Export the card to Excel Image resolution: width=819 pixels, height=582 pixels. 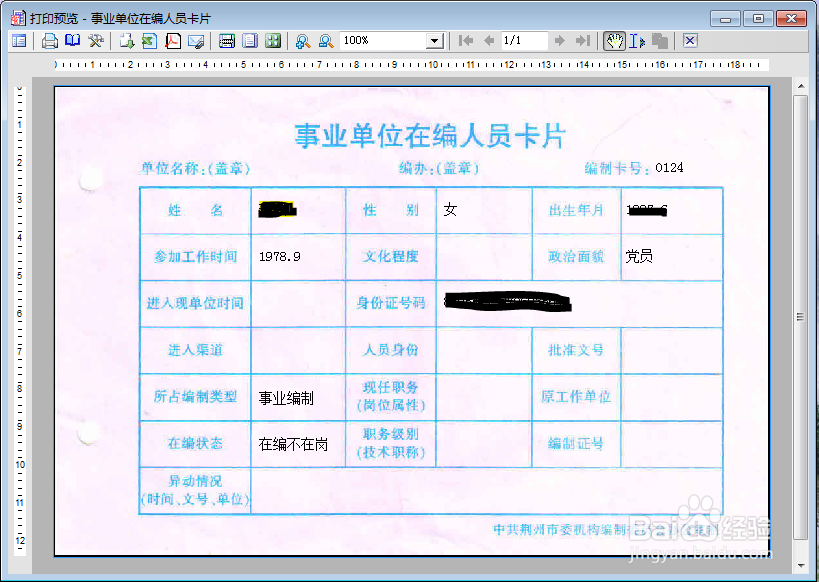(x=148, y=41)
